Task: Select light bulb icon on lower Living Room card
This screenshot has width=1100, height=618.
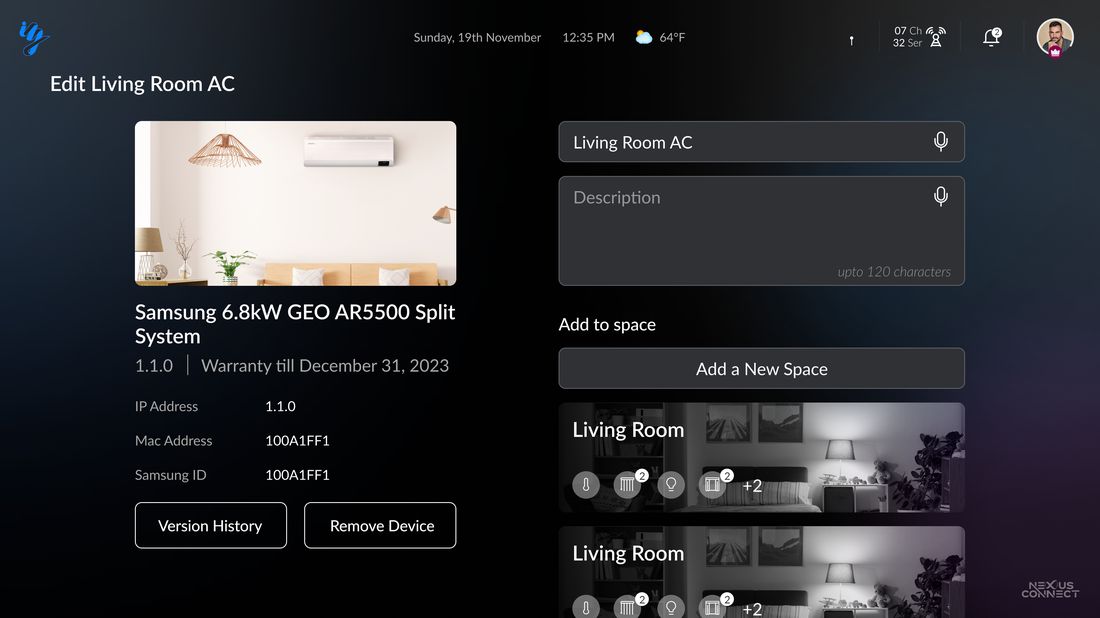Action: click(671, 607)
